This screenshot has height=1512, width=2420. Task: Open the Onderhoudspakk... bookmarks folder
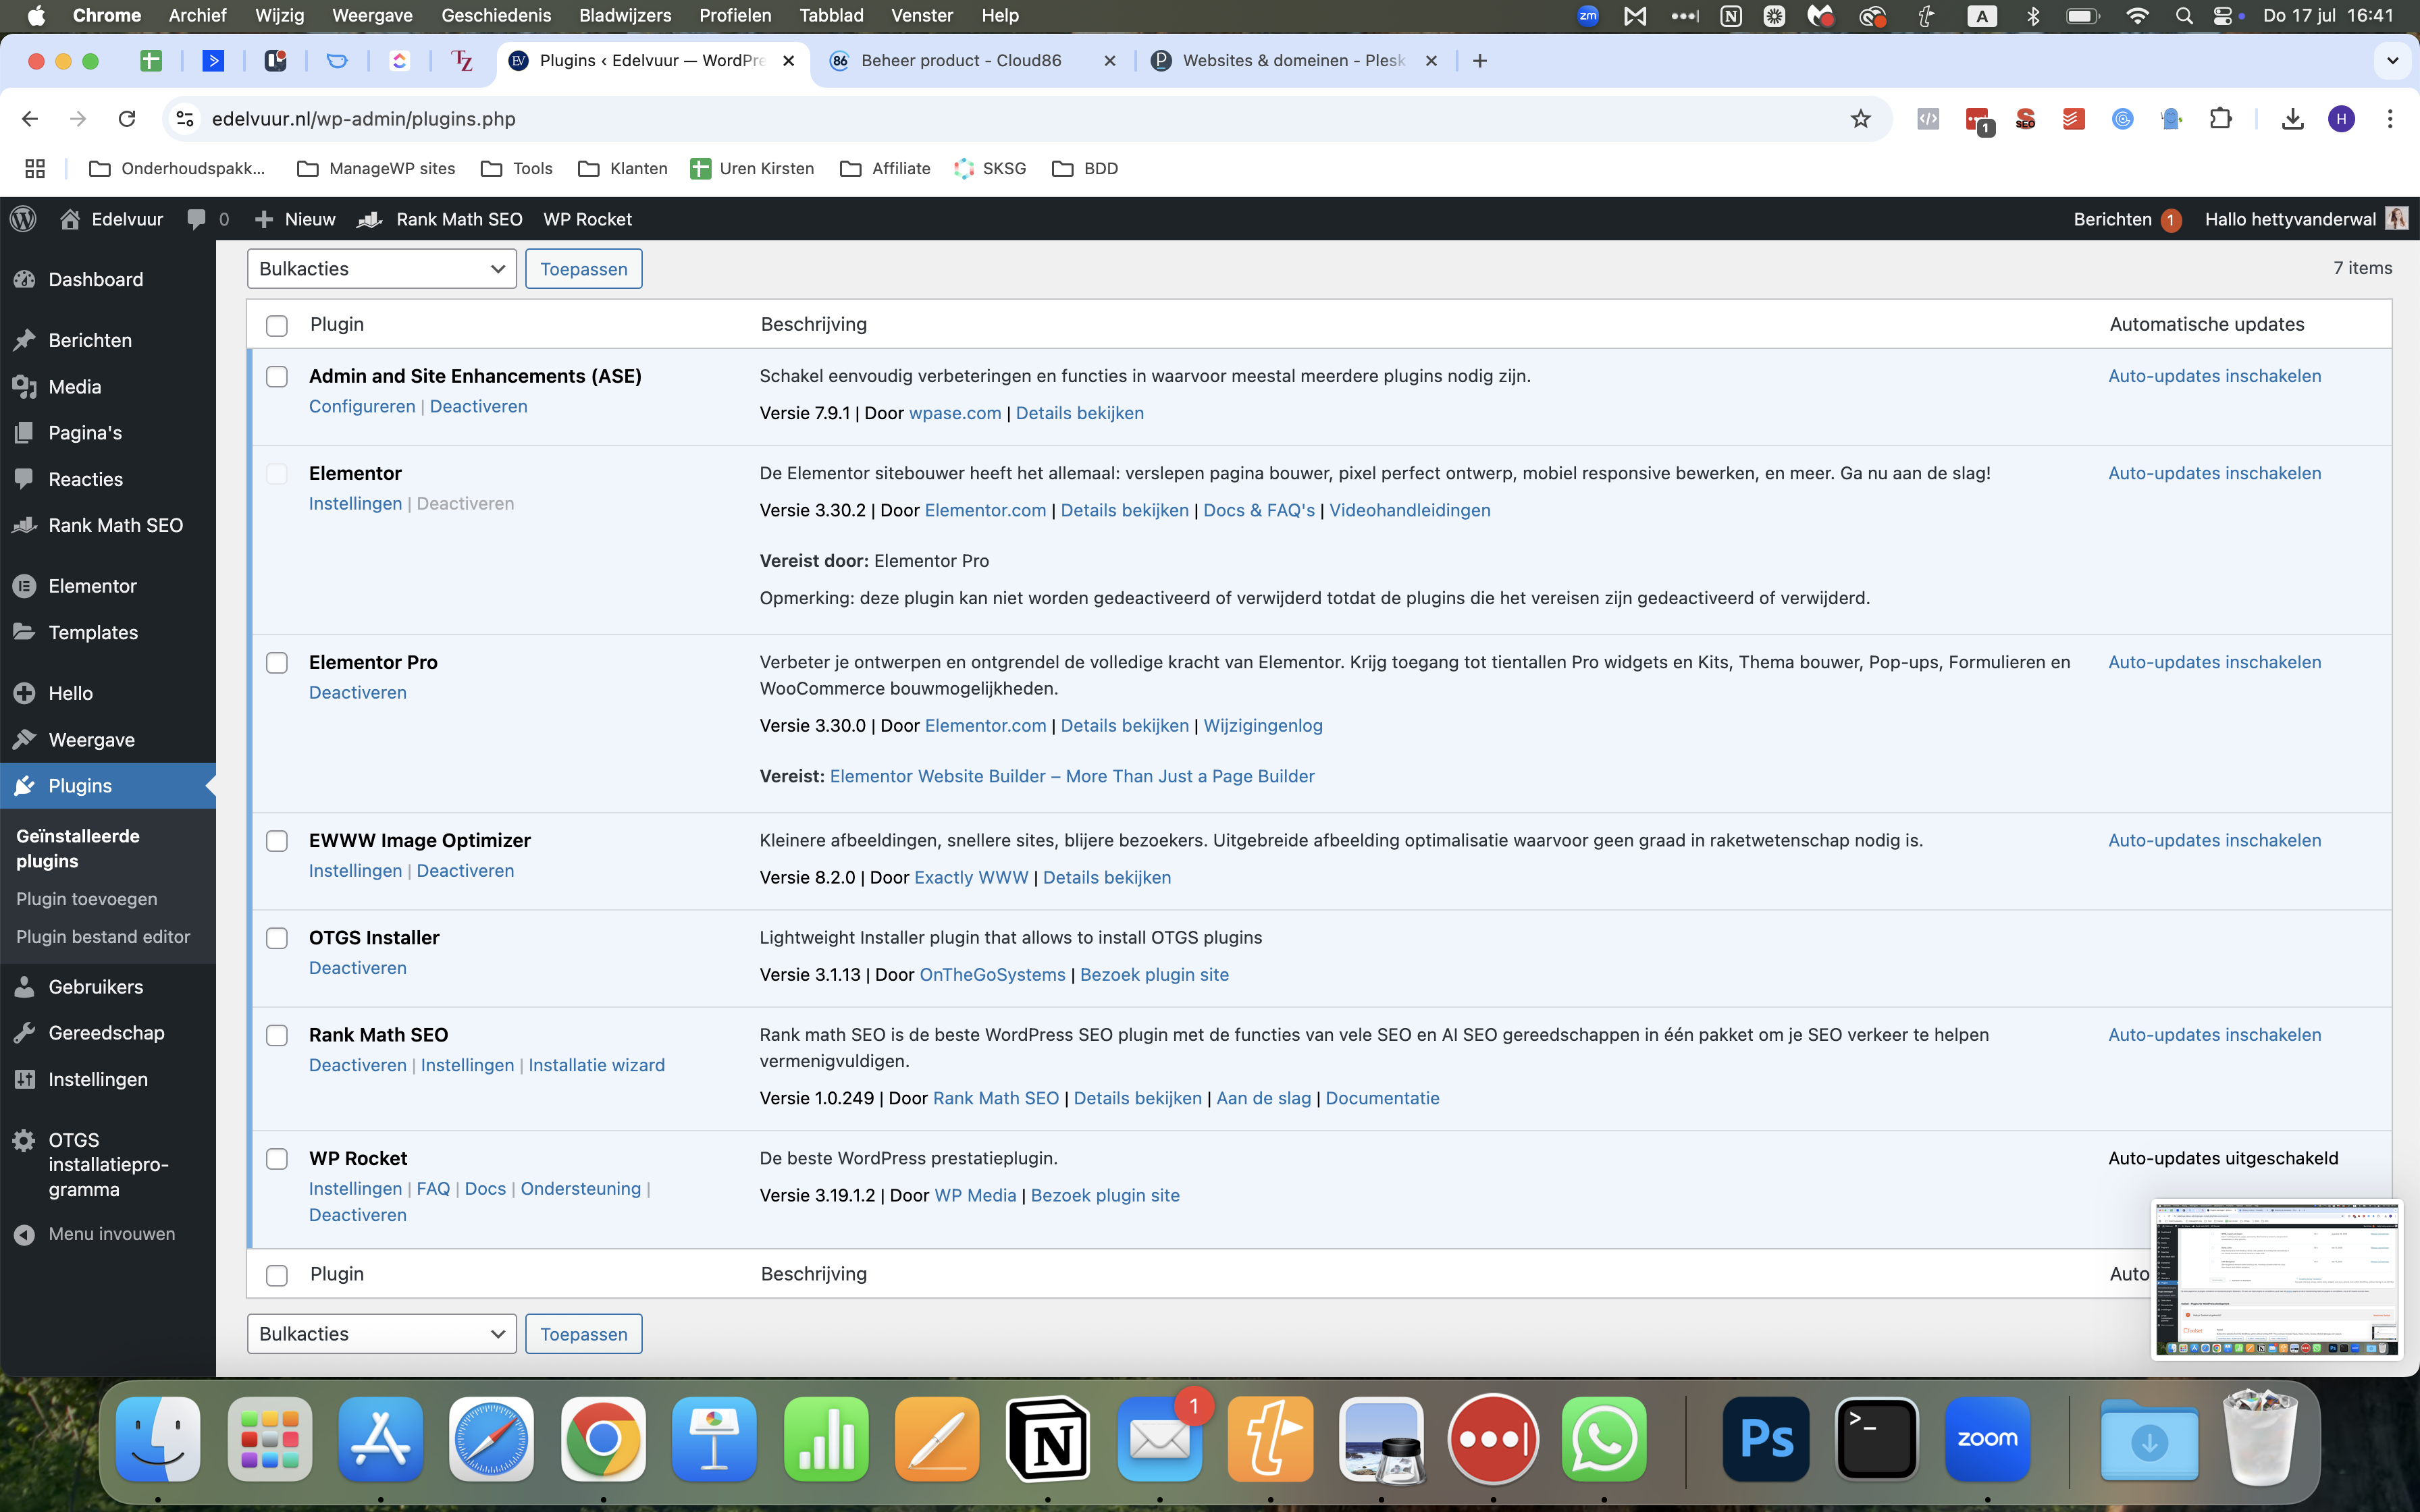[x=177, y=168]
